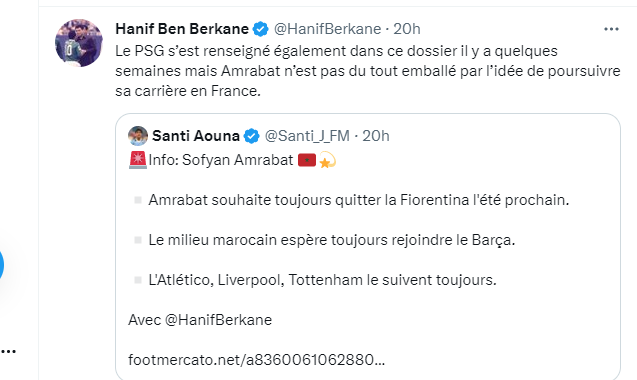Click Santi Aouna's small avatar
637x380 pixels.
pos(138,136)
